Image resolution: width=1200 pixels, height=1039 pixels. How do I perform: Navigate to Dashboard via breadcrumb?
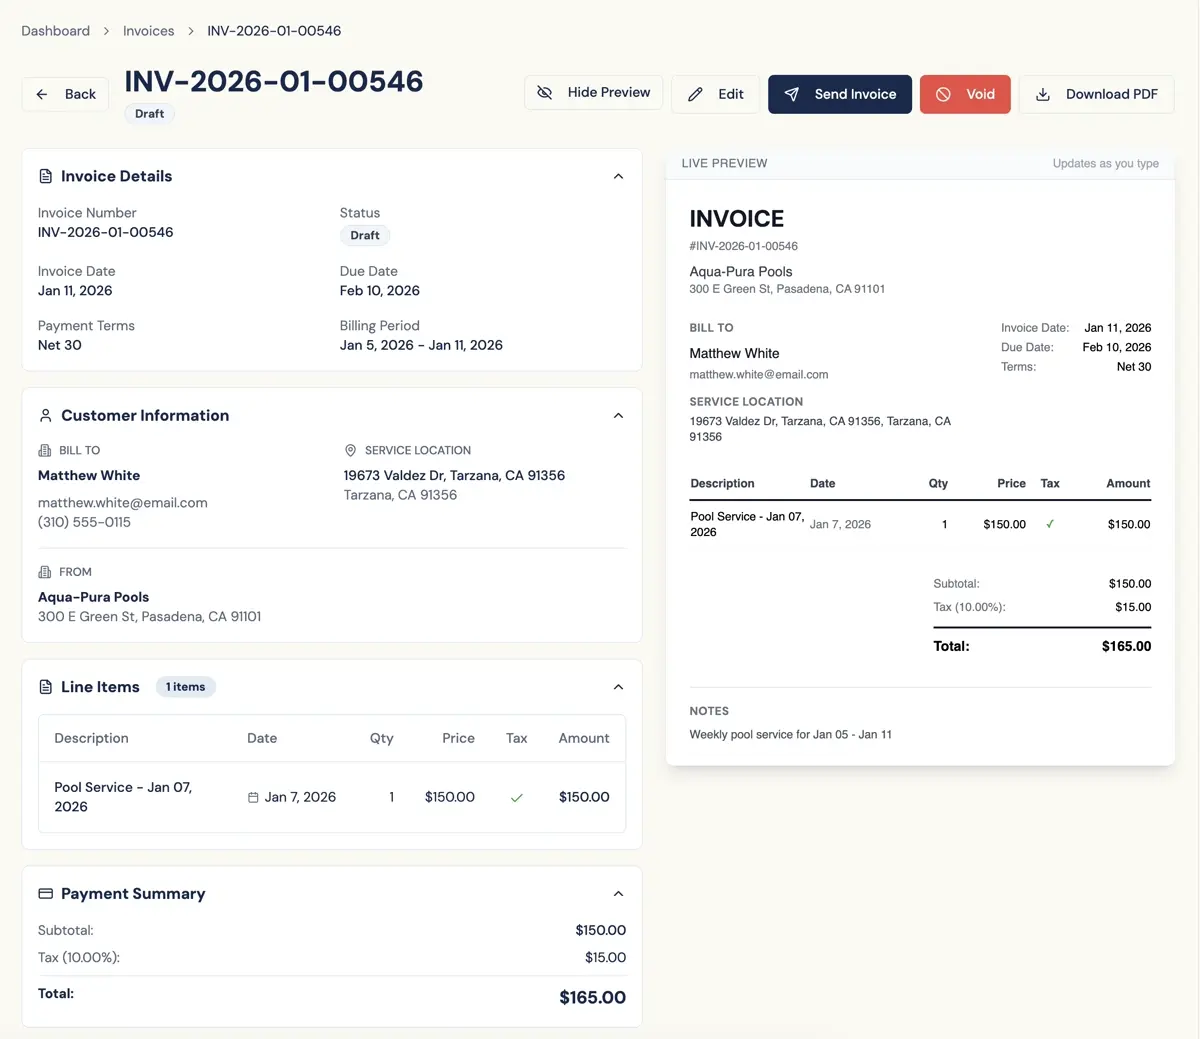[55, 31]
